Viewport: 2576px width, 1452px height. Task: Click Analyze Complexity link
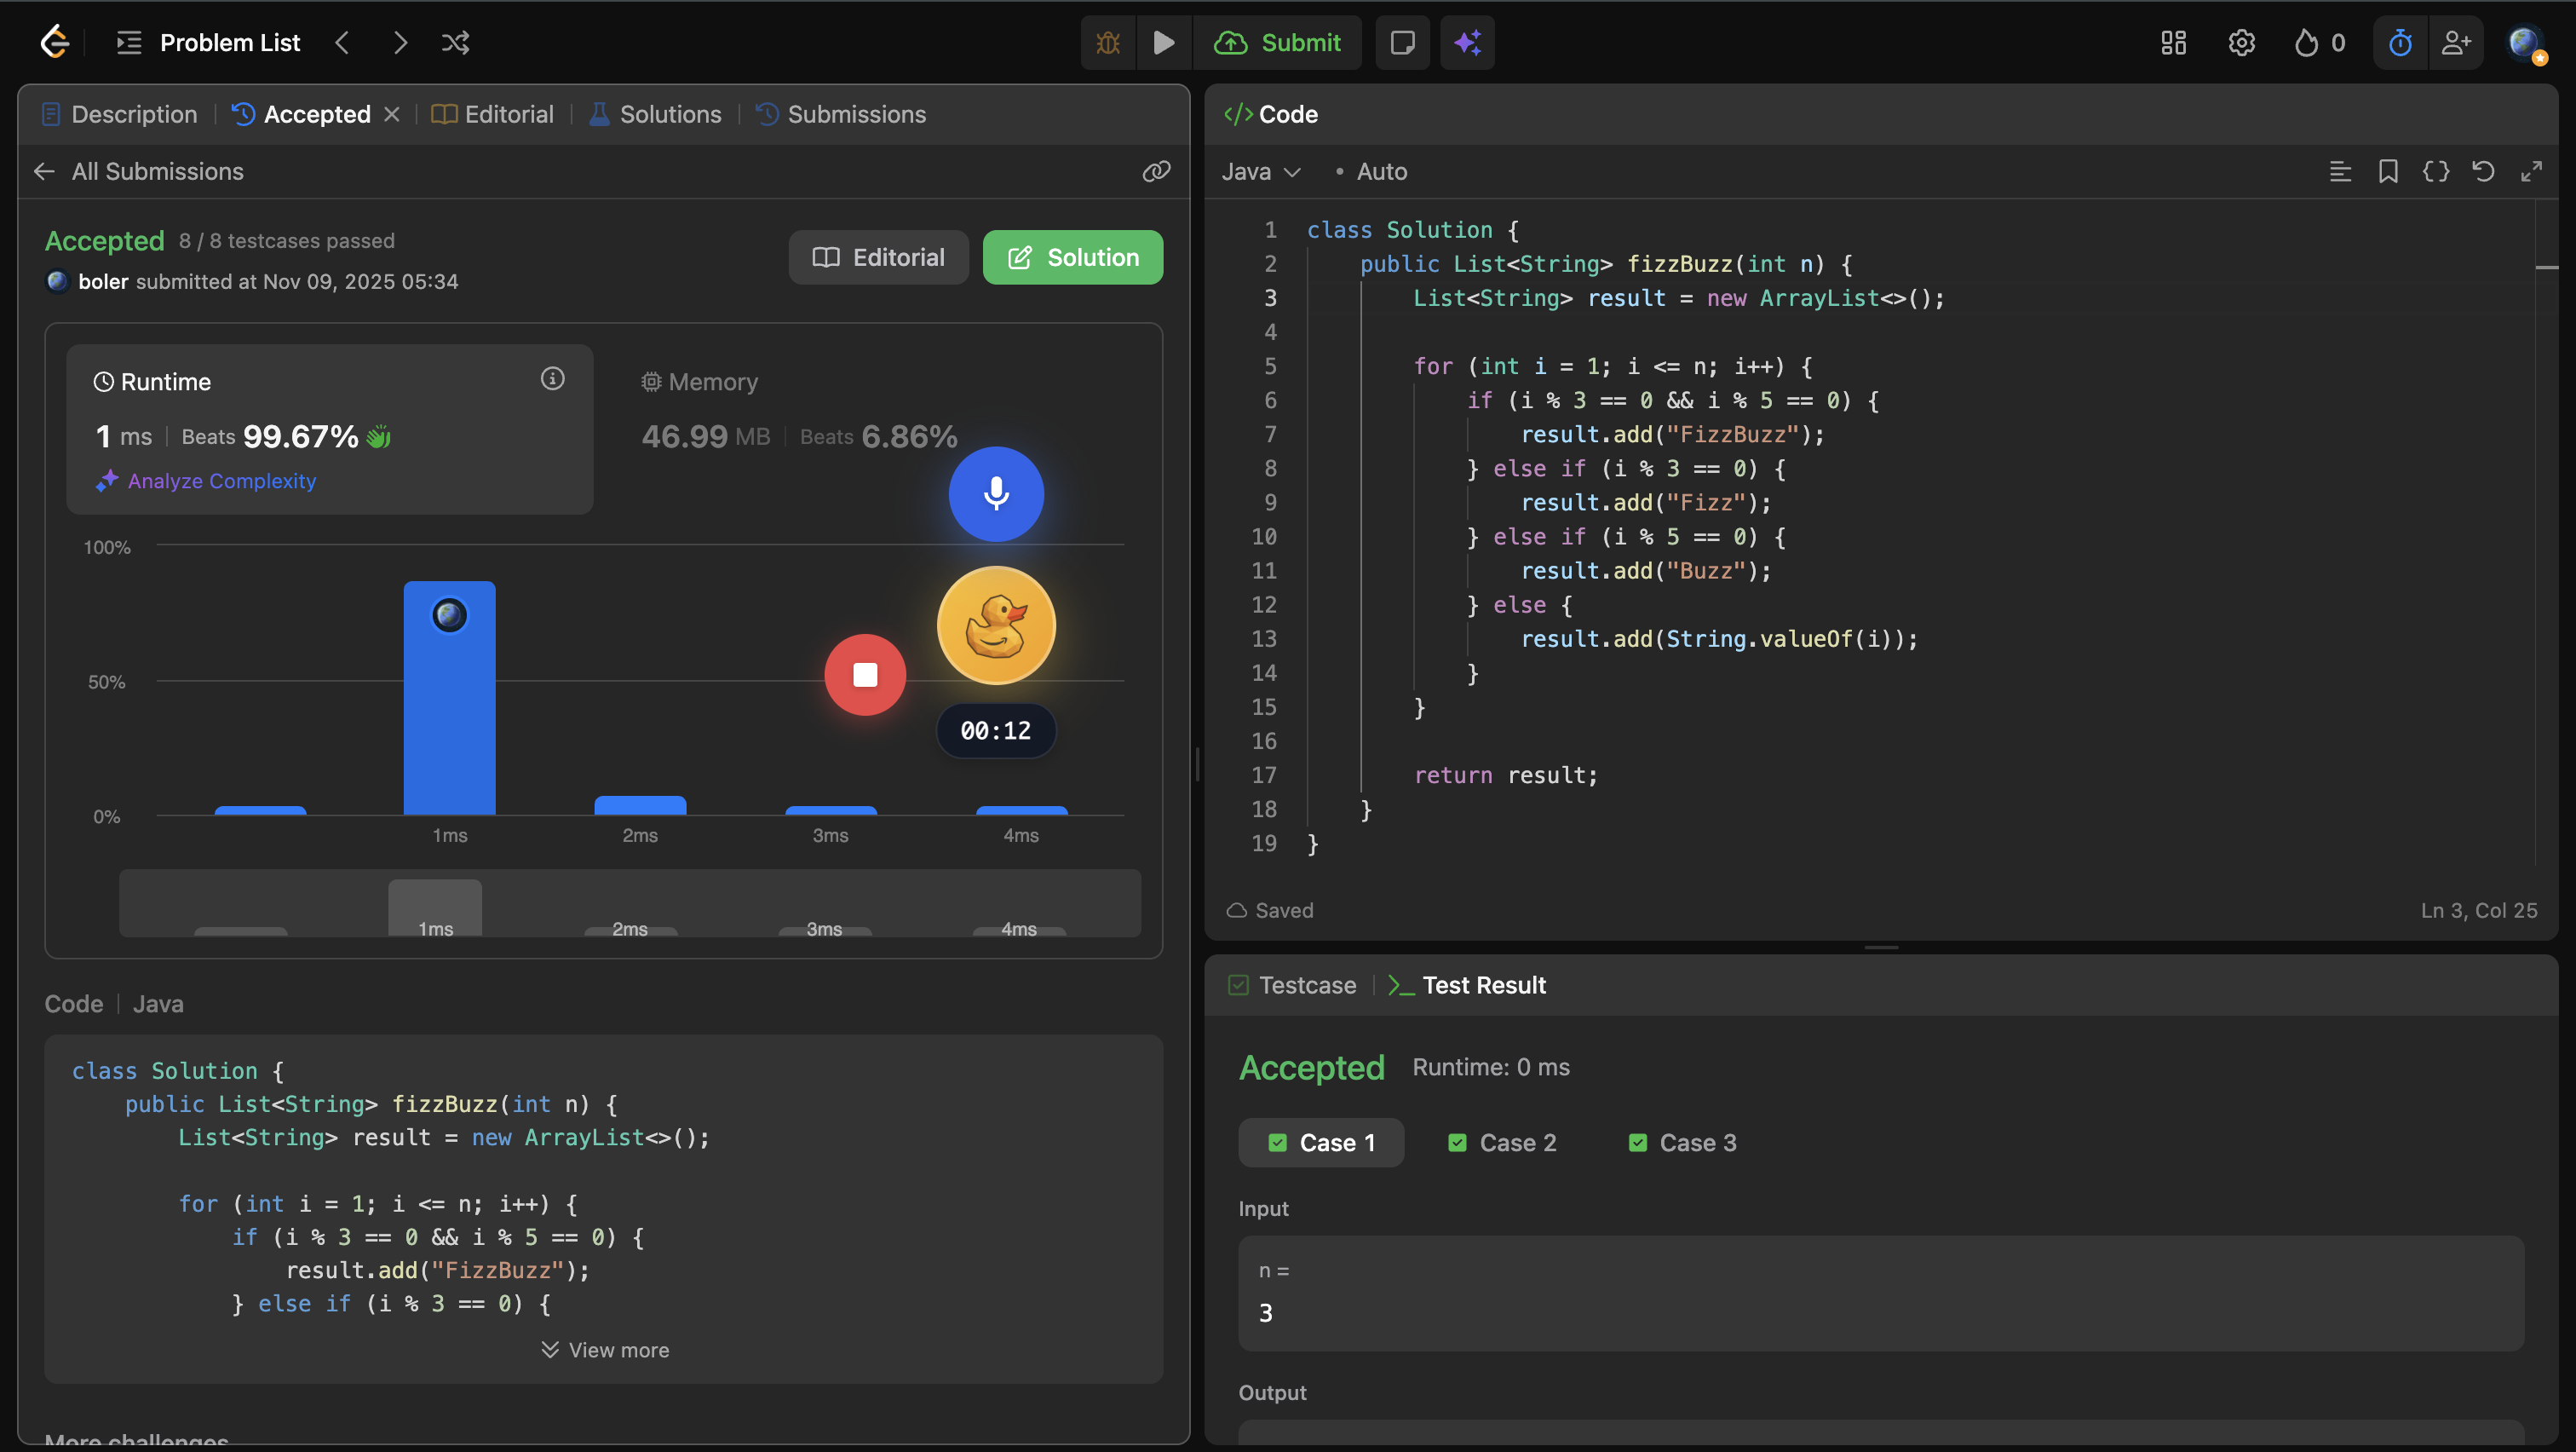pyautogui.click(x=221, y=481)
